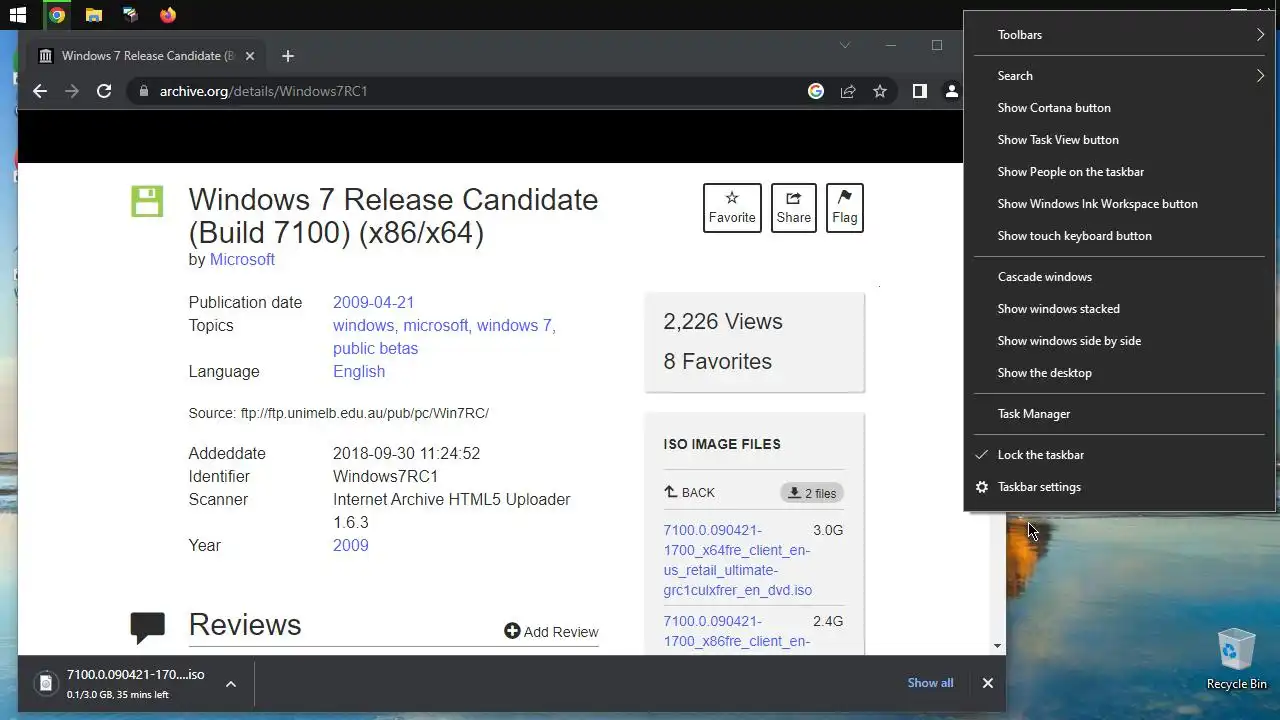Click the Reviews speech bubble icon

coord(147,626)
